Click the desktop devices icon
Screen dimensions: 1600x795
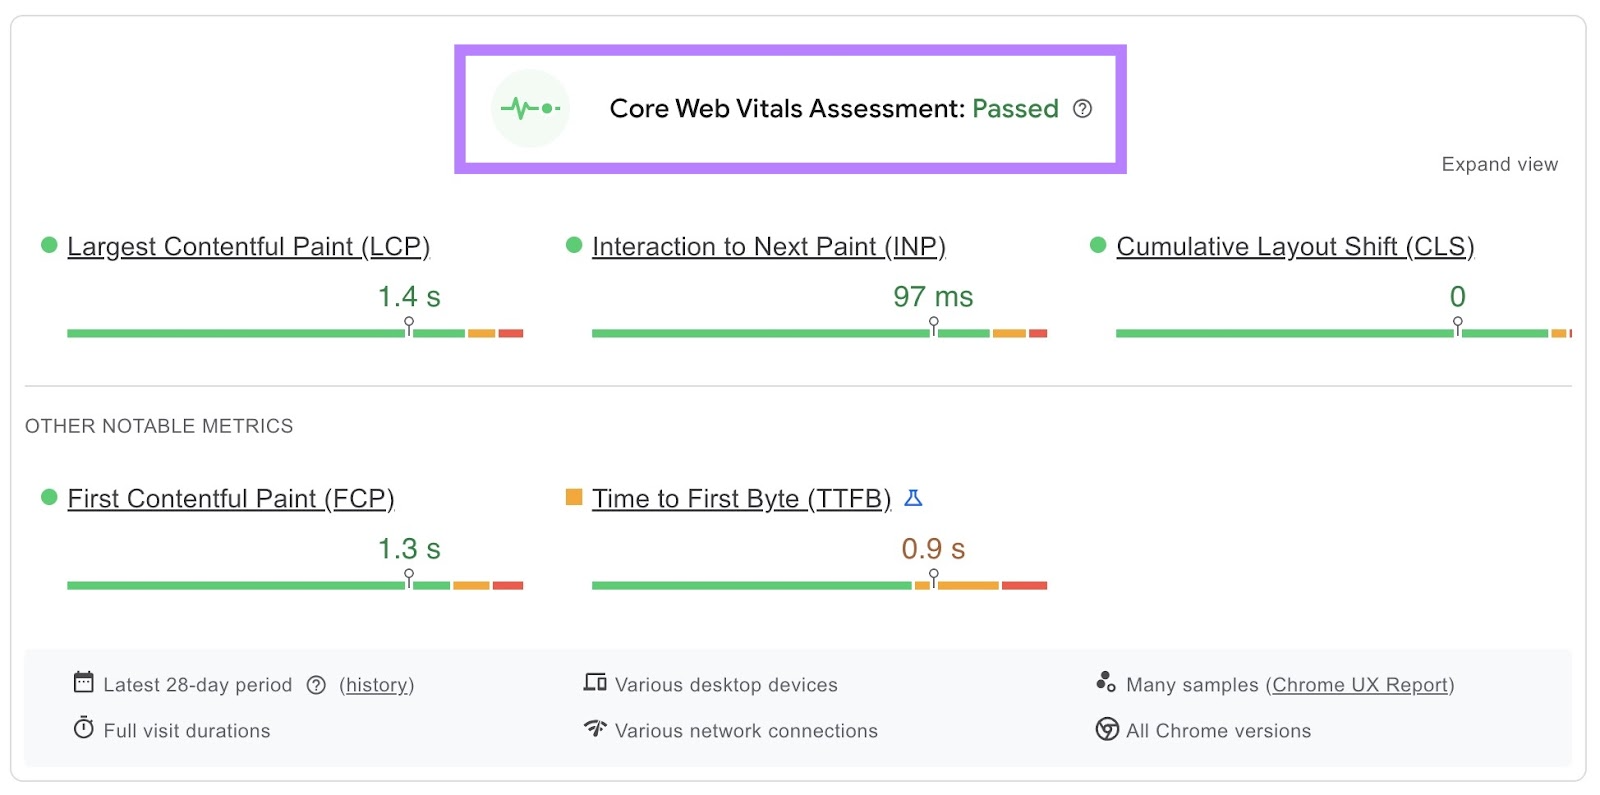pos(594,683)
